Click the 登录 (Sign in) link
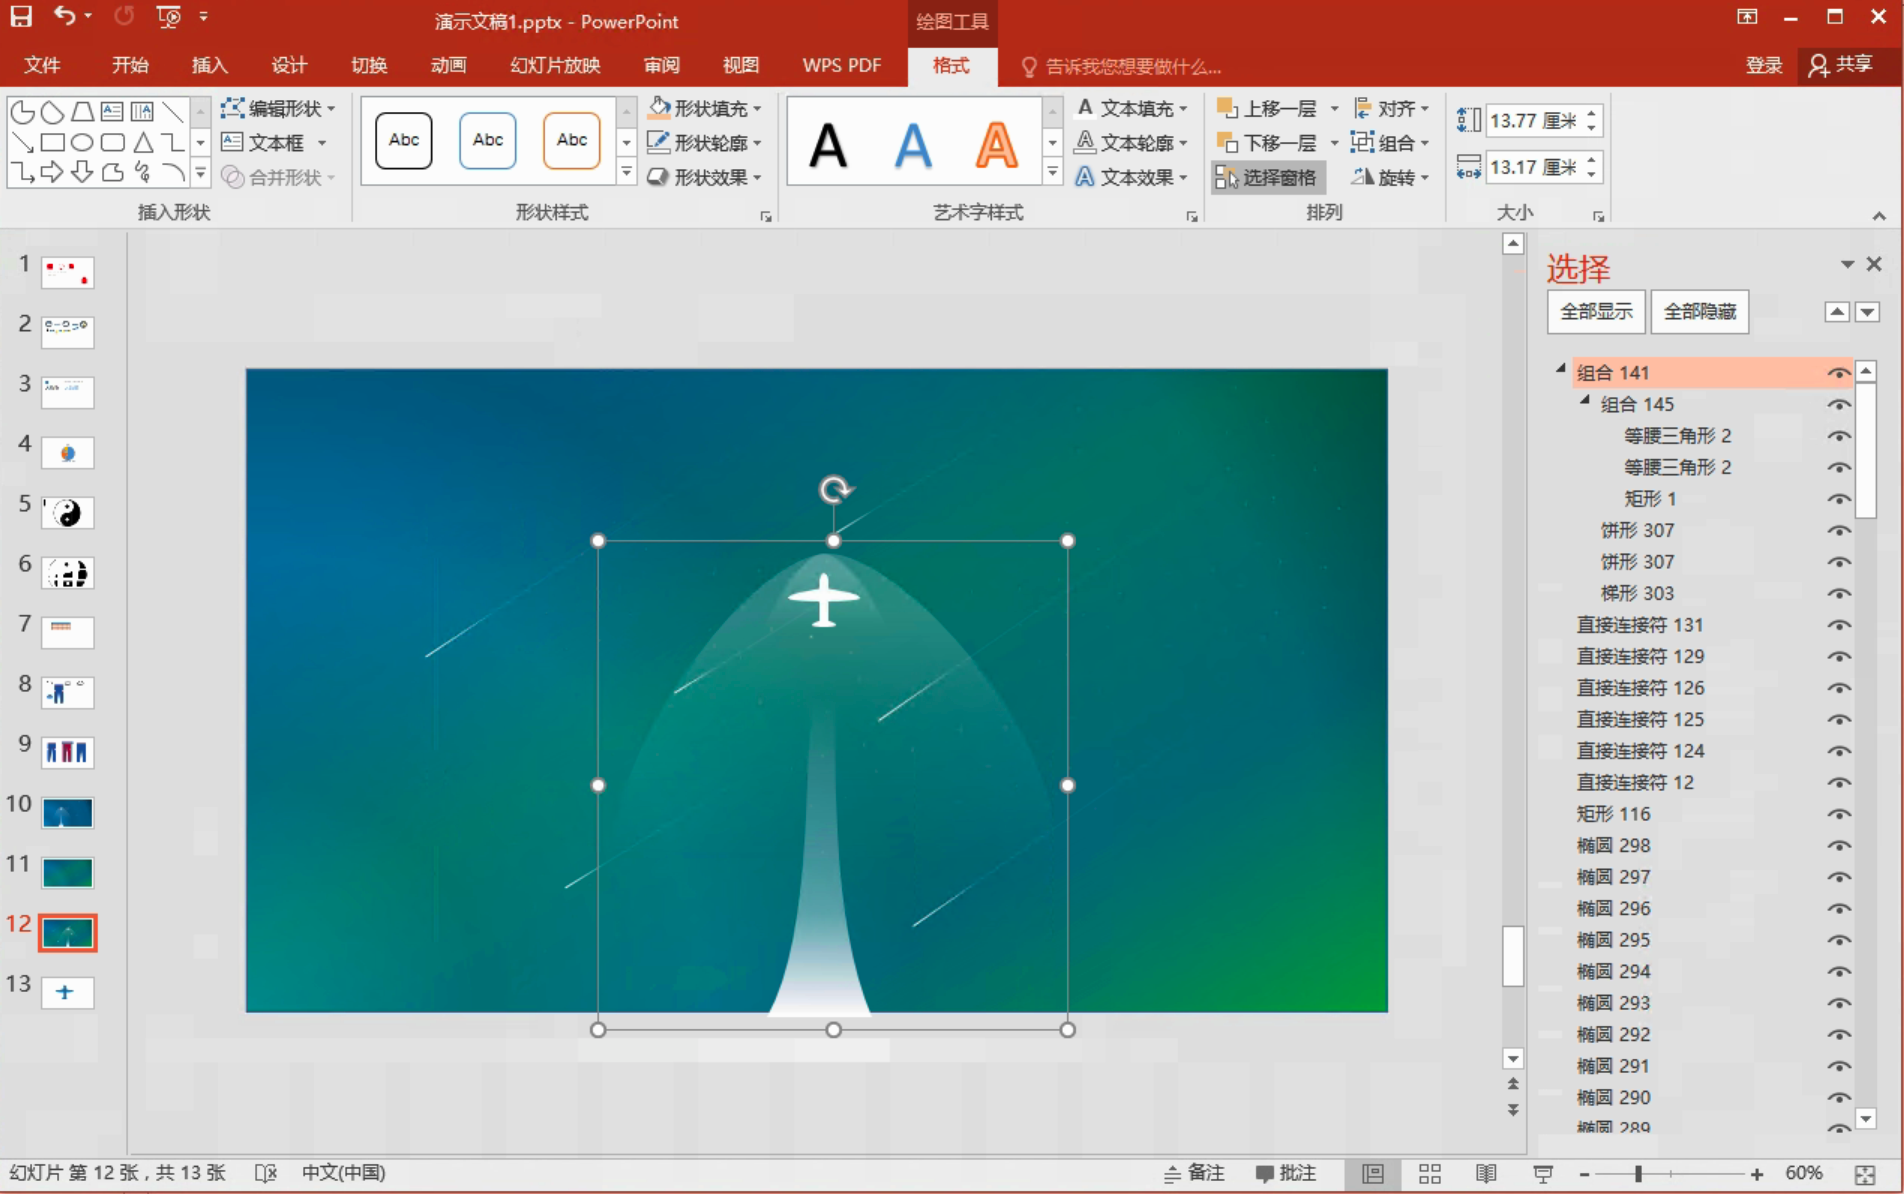The height and width of the screenshot is (1194, 1904). pos(1764,65)
